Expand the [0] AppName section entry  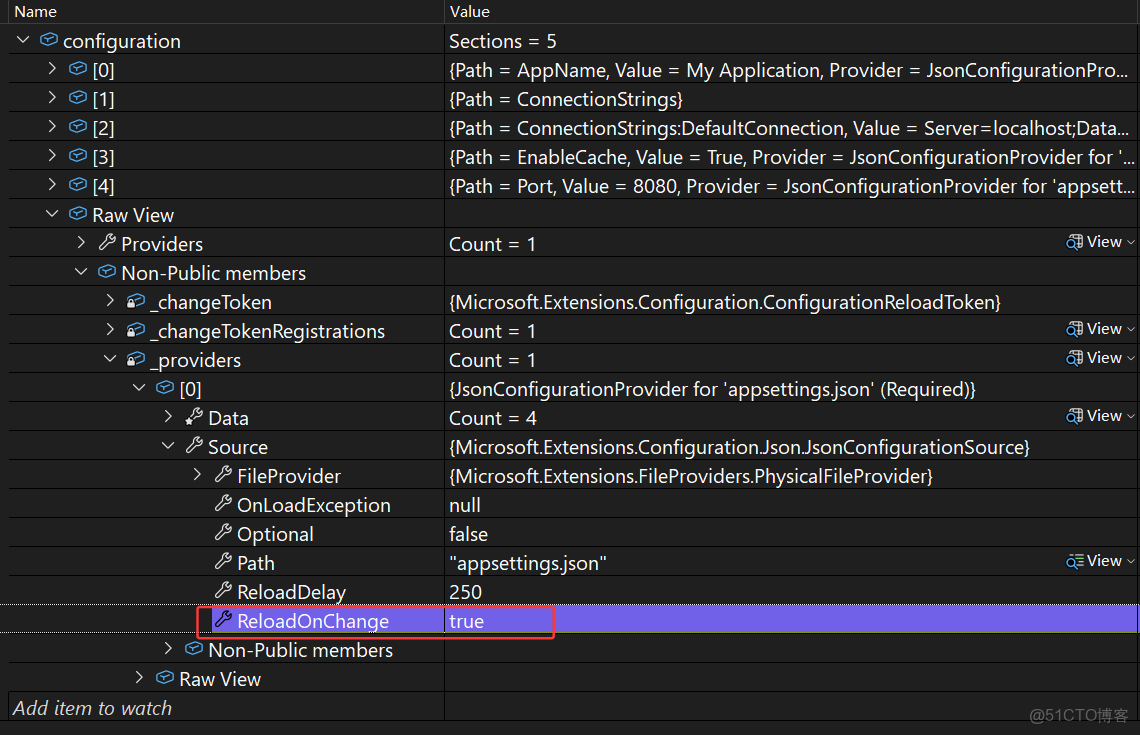53,70
